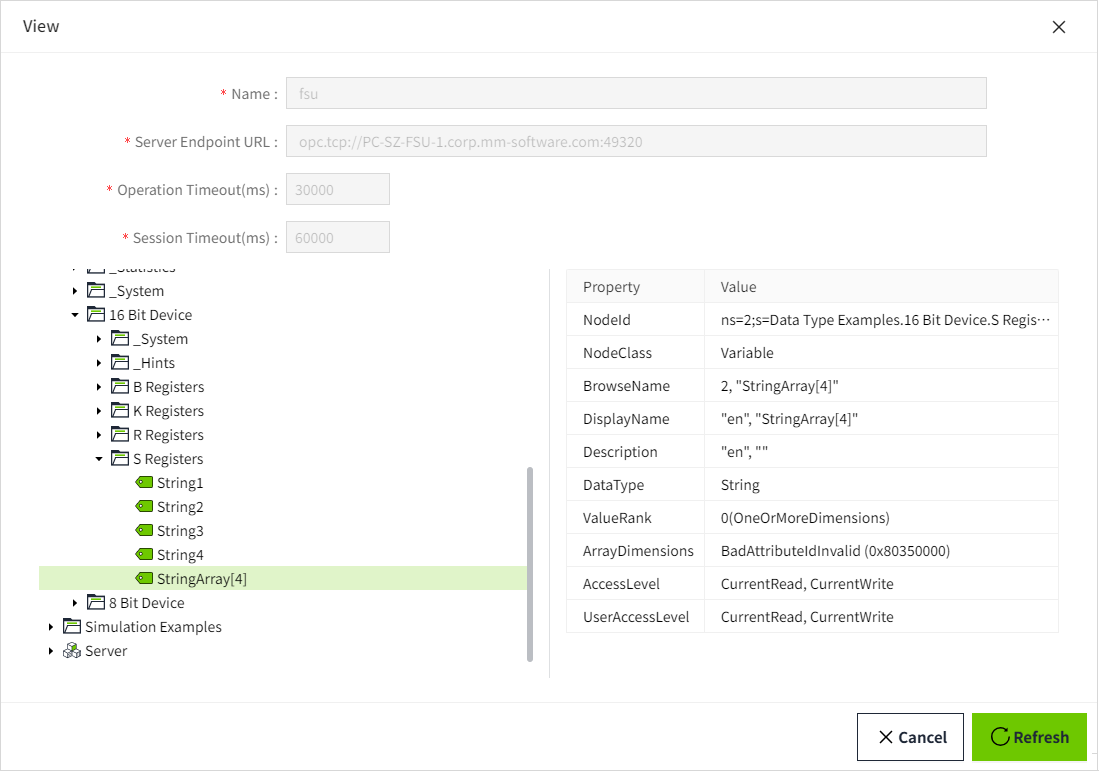This screenshot has height=771, width=1099.
Task: Click the Server Endpoint URL field
Action: coord(636,142)
